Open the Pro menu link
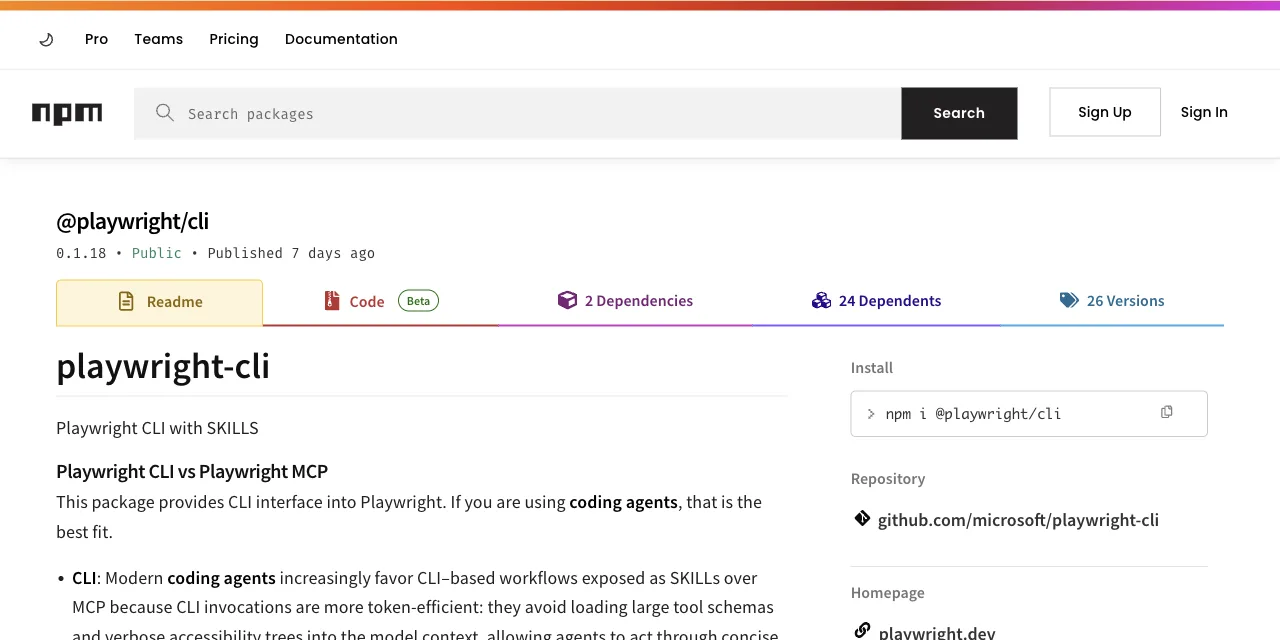The height and width of the screenshot is (640, 1280). (96, 39)
